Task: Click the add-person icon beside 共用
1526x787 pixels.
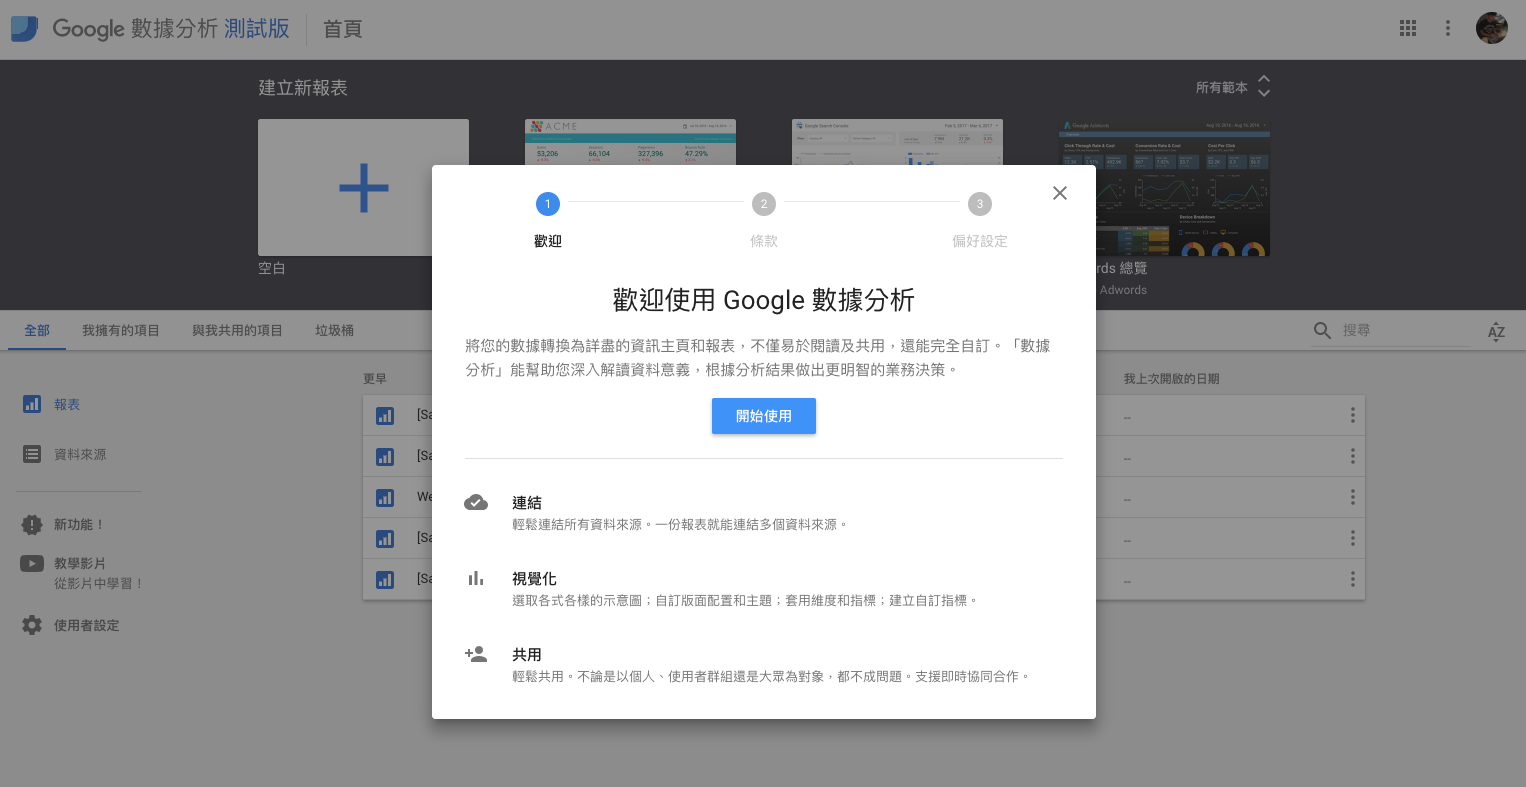Action: (x=476, y=654)
